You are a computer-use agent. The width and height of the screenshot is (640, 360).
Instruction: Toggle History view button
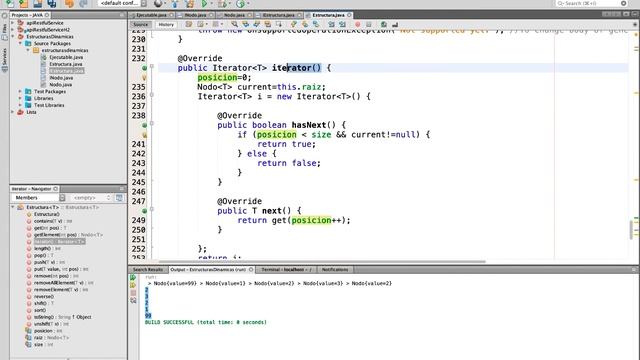pyautogui.click(x=166, y=24)
